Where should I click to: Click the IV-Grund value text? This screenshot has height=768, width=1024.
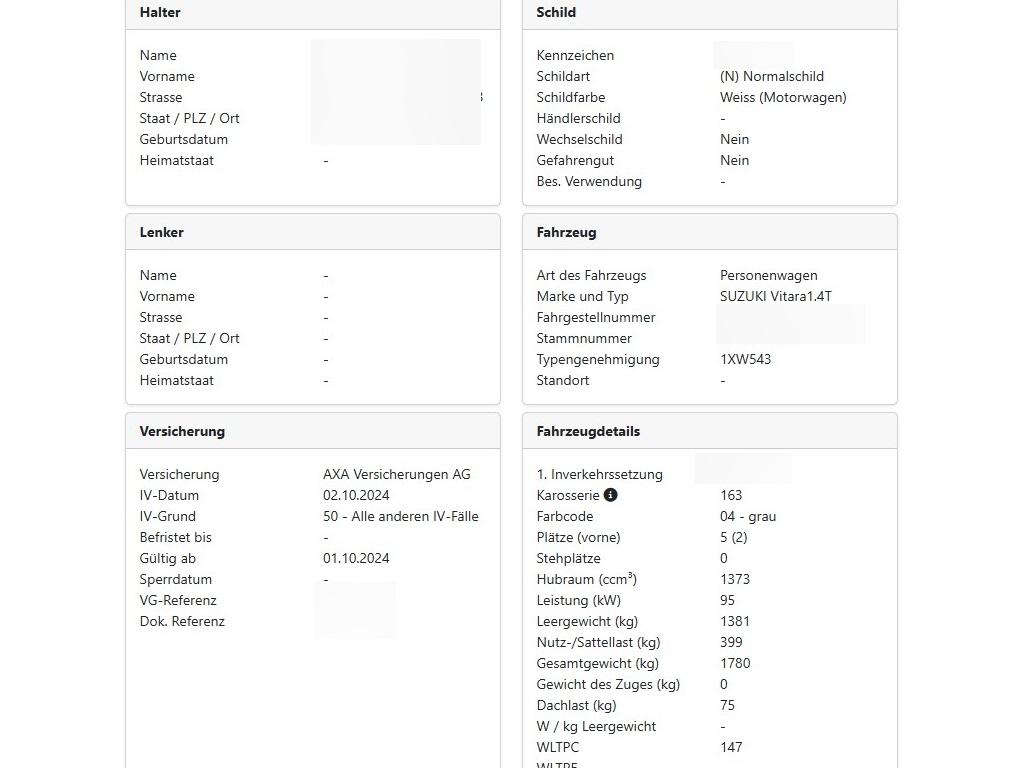coord(400,517)
